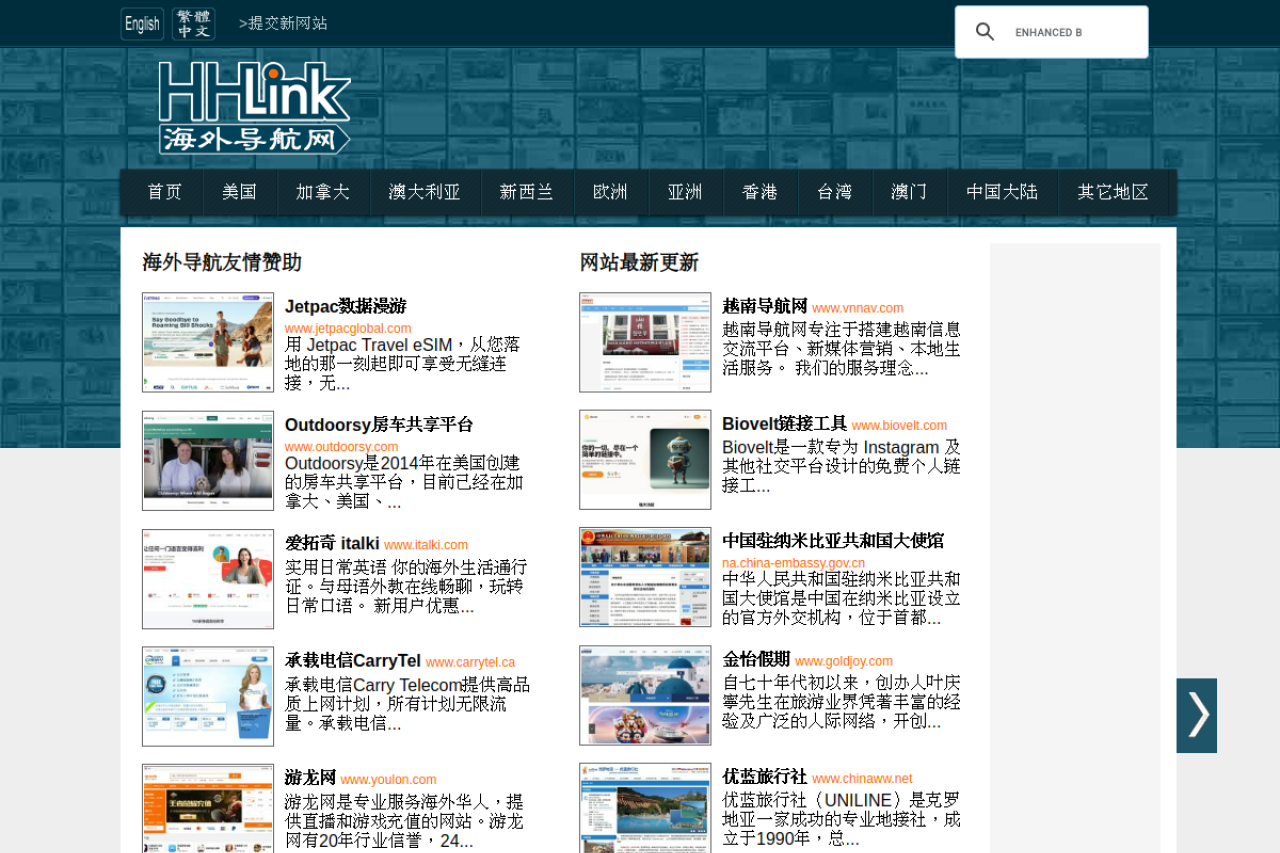The width and height of the screenshot is (1280, 853).
Task: Go to next slide with right arrow
Action: [x=1197, y=715]
